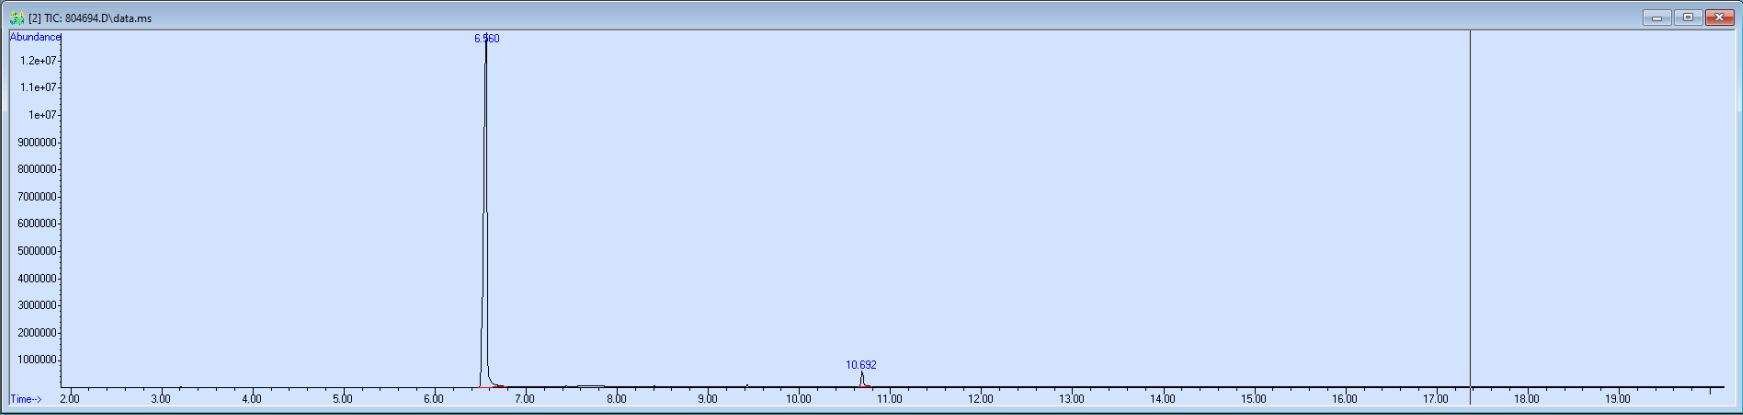
Task: Click the 13.00 time axis label
Action: [x=1071, y=399]
